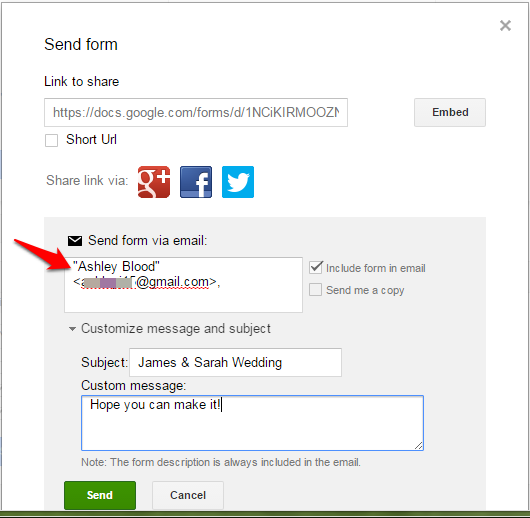The image size is (530, 518).
Task: Cancel sending the form
Action: pos(188,495)
